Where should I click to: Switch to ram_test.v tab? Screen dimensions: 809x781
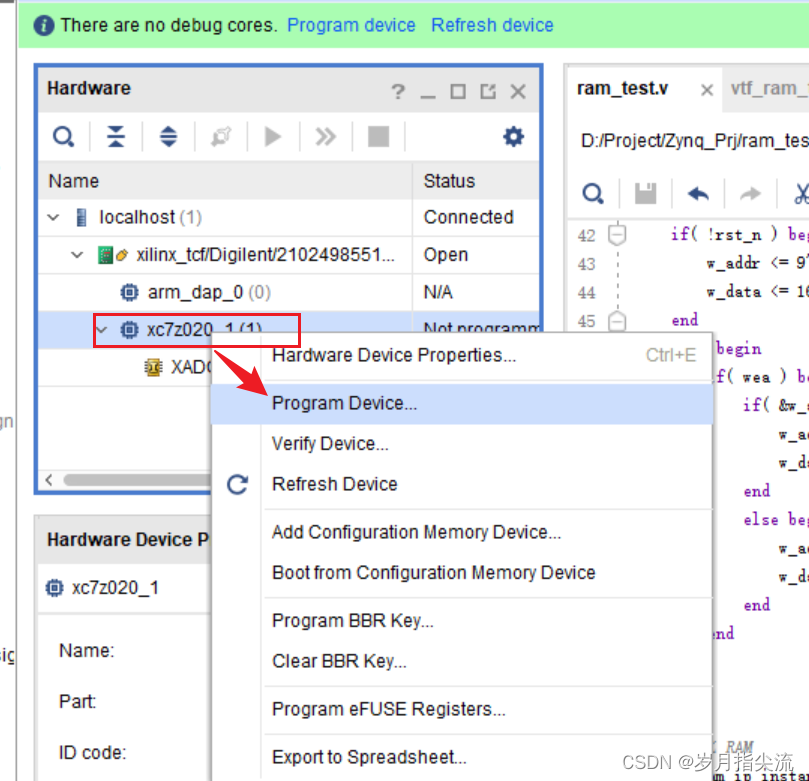coord(622,89)
